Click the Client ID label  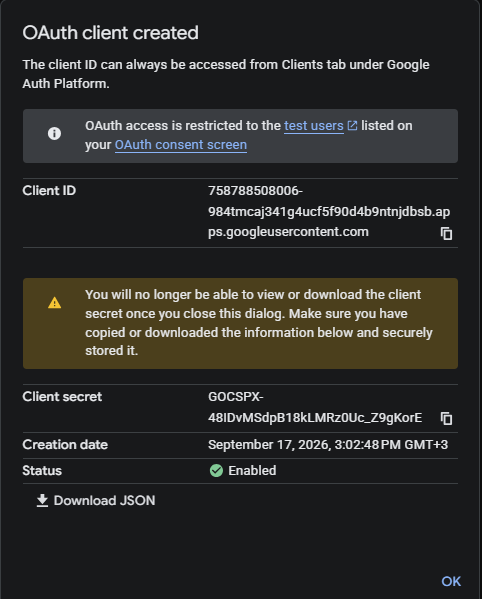point(49,190)
